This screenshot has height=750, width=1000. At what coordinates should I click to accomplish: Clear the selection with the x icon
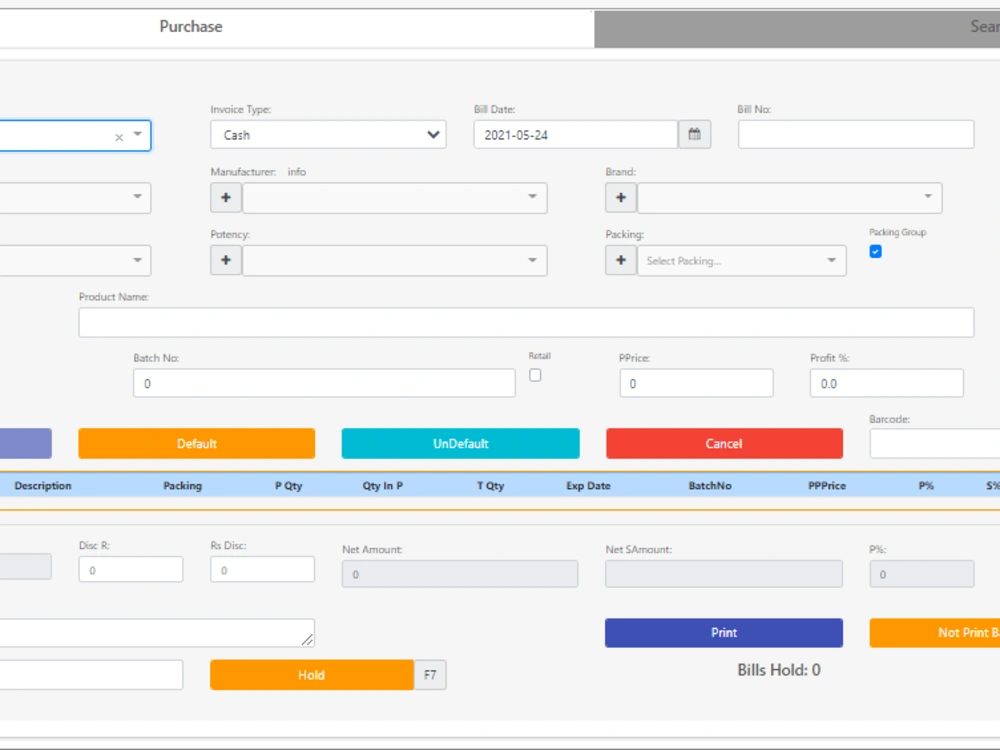(x=119, y=137)
